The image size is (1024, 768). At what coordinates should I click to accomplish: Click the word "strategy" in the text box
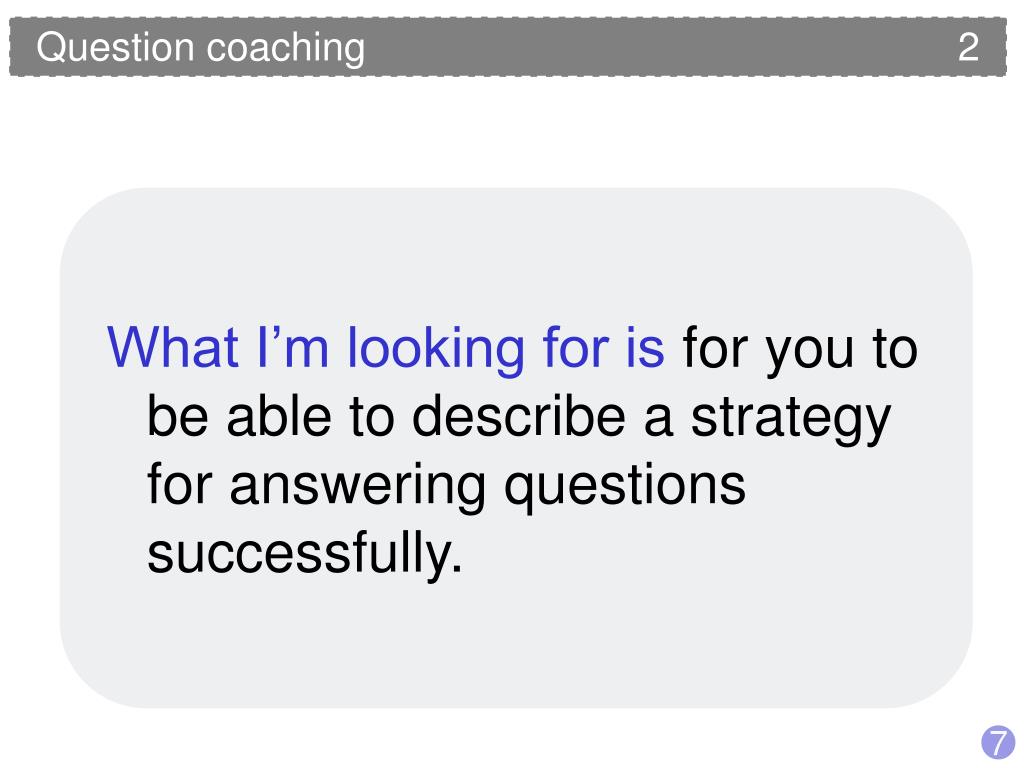click(x=790, y=421)
